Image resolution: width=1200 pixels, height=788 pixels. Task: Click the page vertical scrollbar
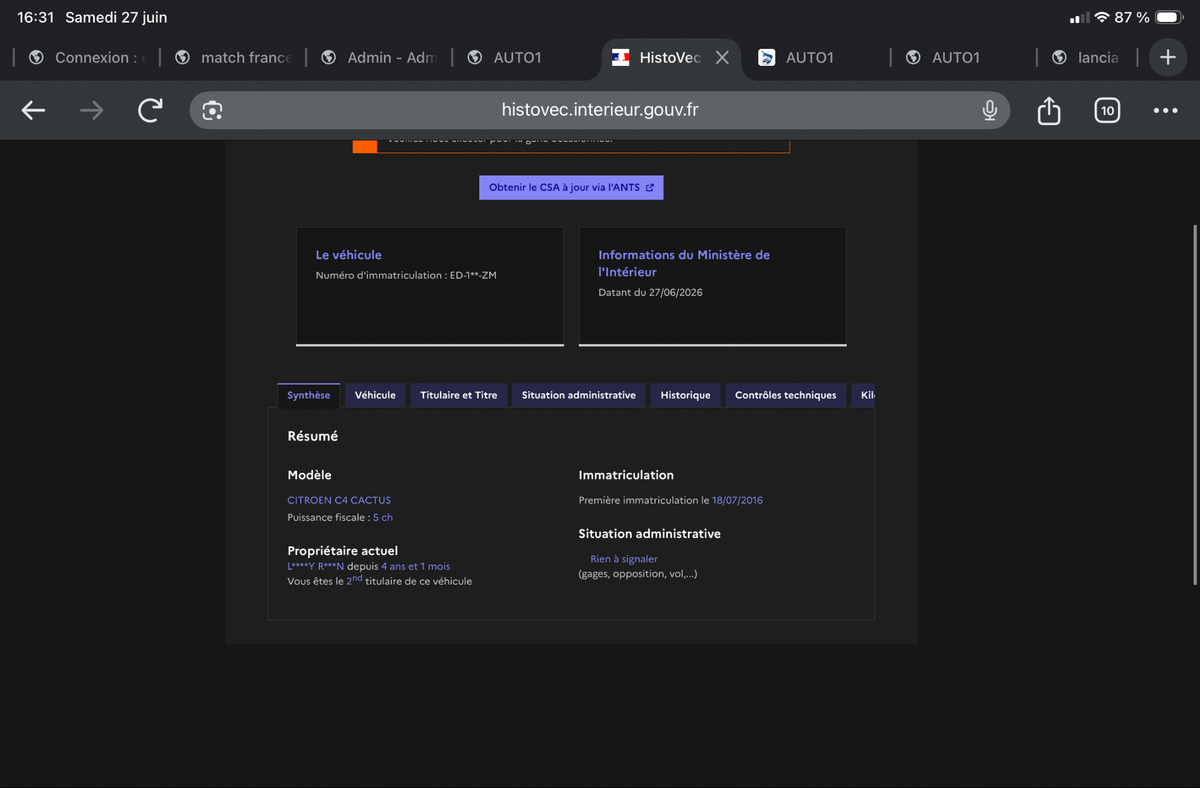point(1196,404)
